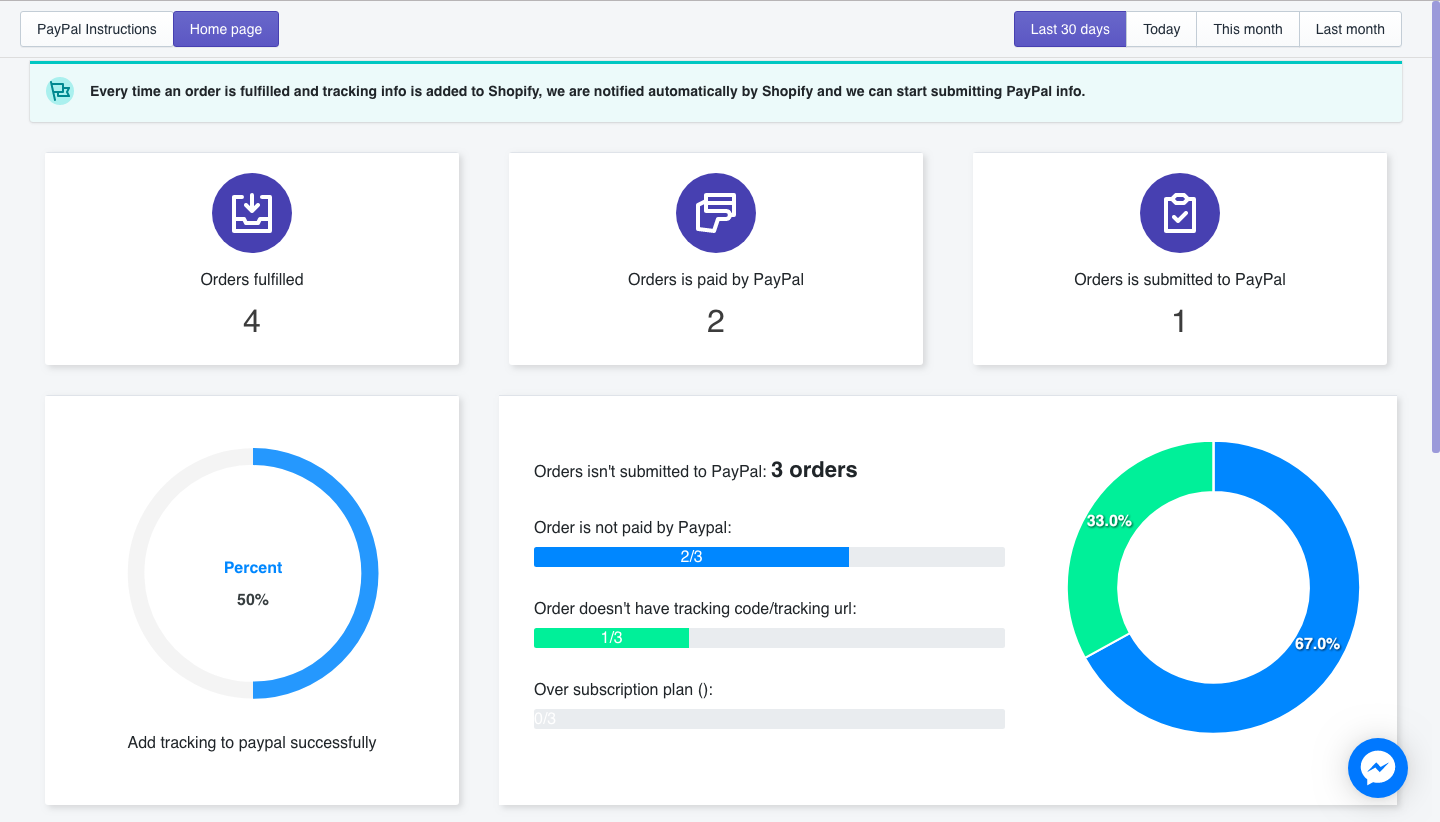The image size is (1440, 822).
Task: Click the green 1/3 tracking code progress bar
Action: coord(611,638)
